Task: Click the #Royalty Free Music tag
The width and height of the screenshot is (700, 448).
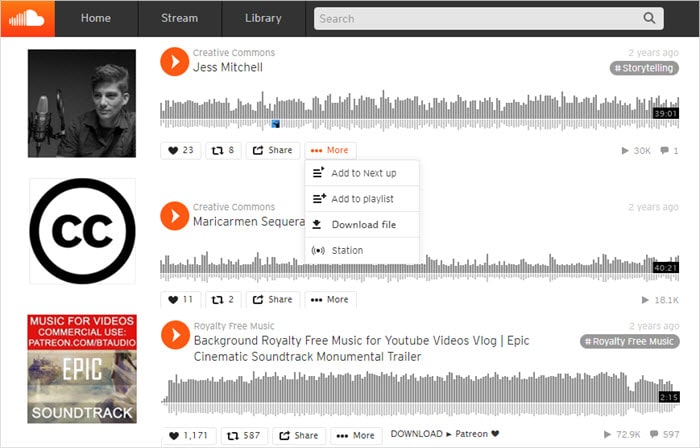Action: (630, 342)
